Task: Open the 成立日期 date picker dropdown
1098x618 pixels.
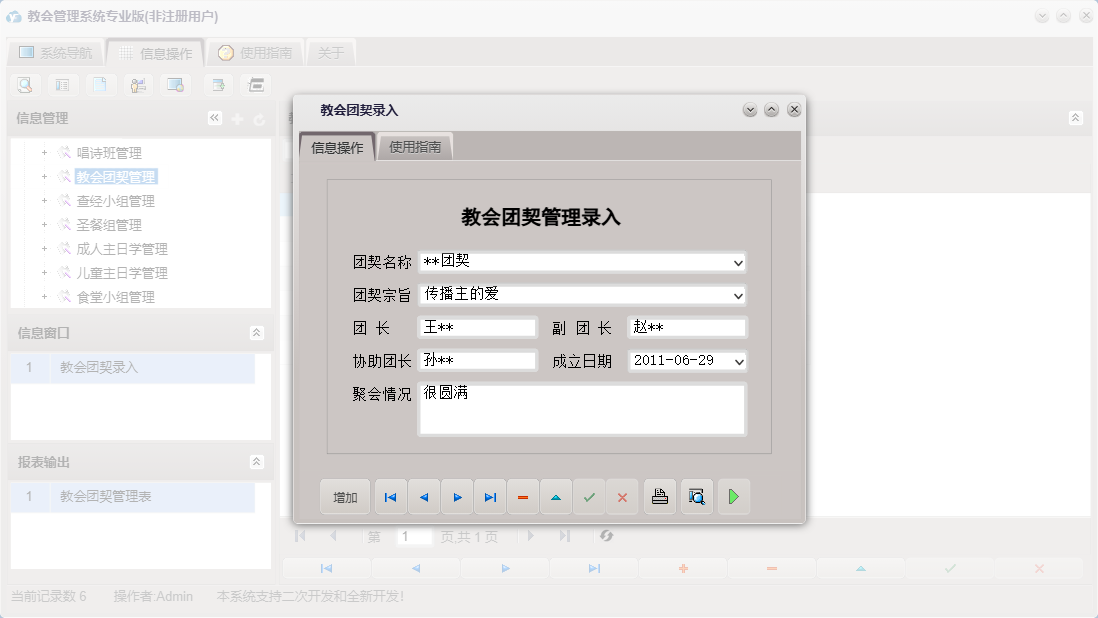Action: tap(738, 362)
